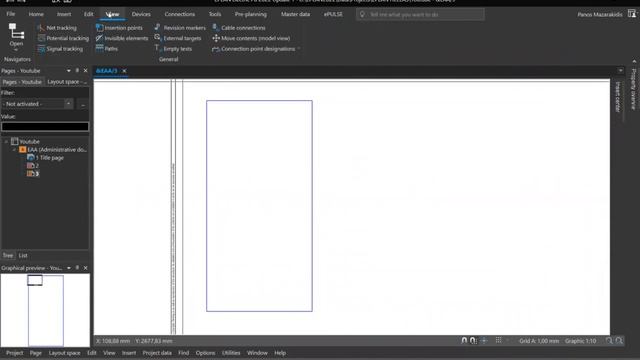Expand Connection point designations dropdown arrow
This screenshot has height=360, width=640.
point(299,49)
